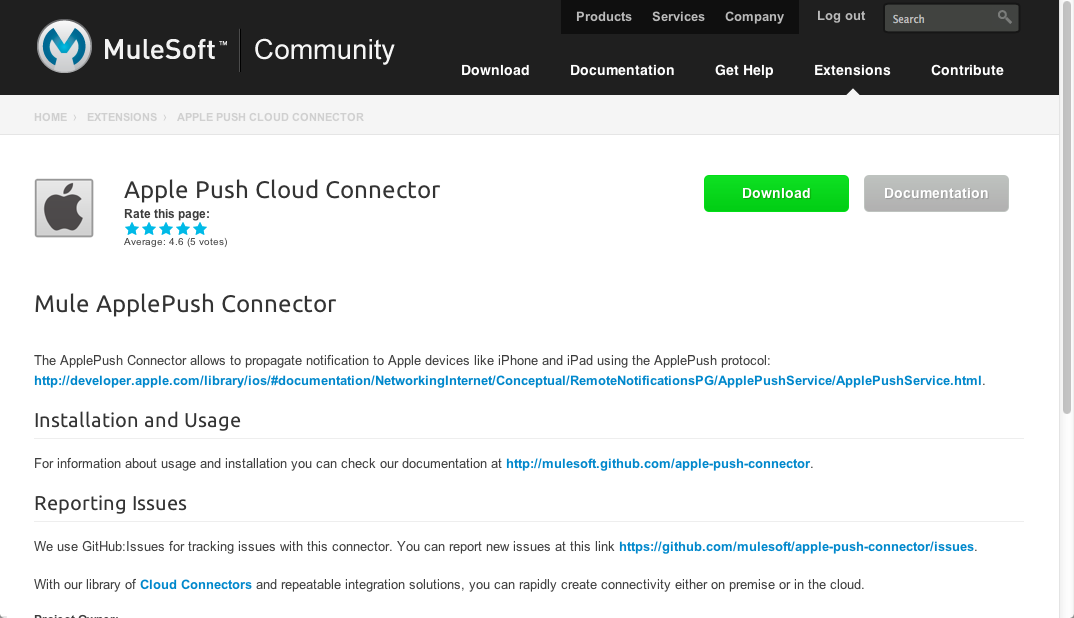Follow the Cloud Connectors link
This screenshot has height=618, width=1074.
pyautogui.click(x=196, y=584)
